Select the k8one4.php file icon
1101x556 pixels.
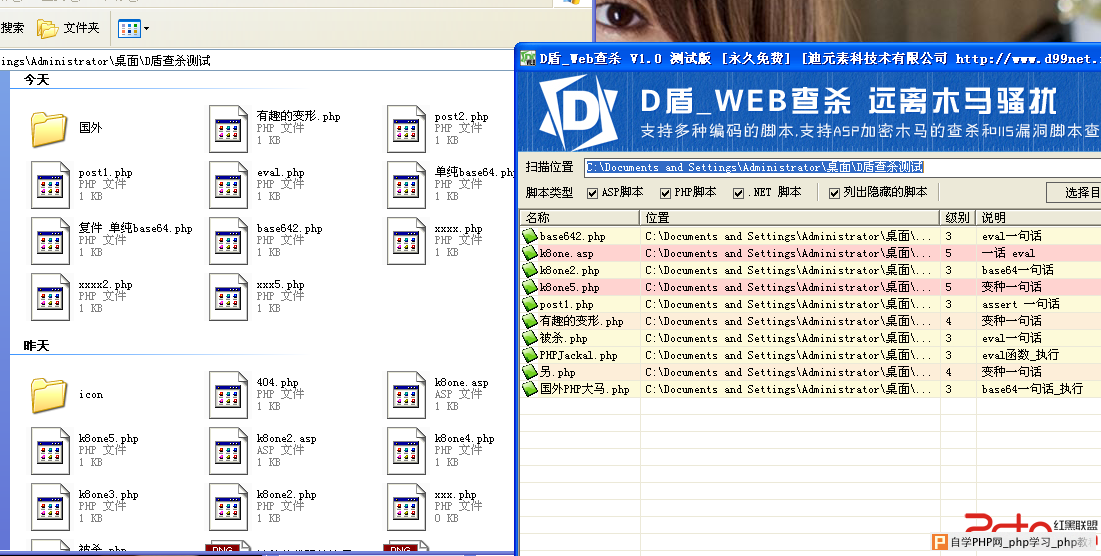pyautogui.click(x=407, y=451)
